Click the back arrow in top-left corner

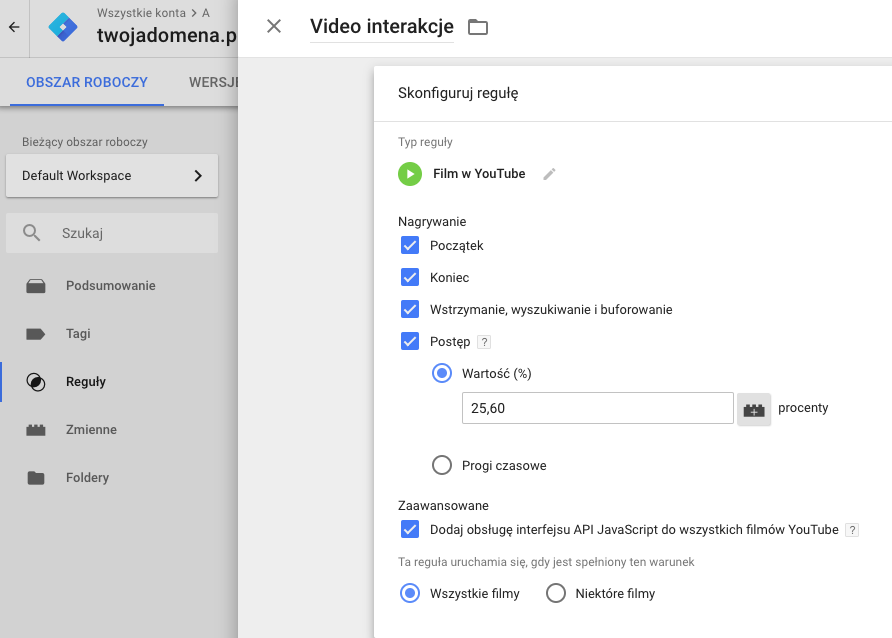14,27
